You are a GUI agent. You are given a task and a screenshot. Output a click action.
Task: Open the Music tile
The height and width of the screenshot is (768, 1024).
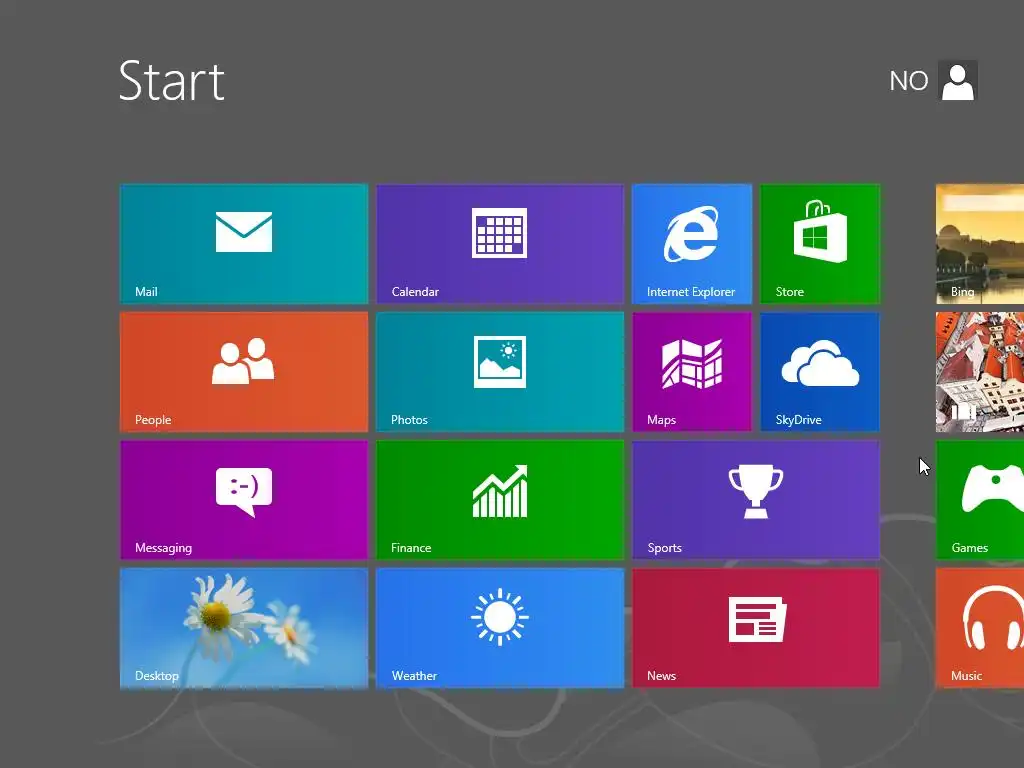980,628
